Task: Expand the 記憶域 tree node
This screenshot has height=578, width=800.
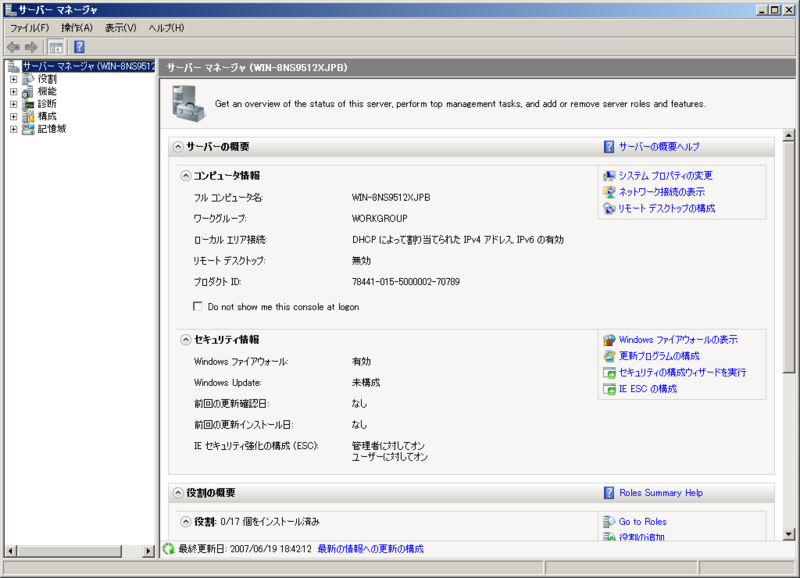Action: 13,129
